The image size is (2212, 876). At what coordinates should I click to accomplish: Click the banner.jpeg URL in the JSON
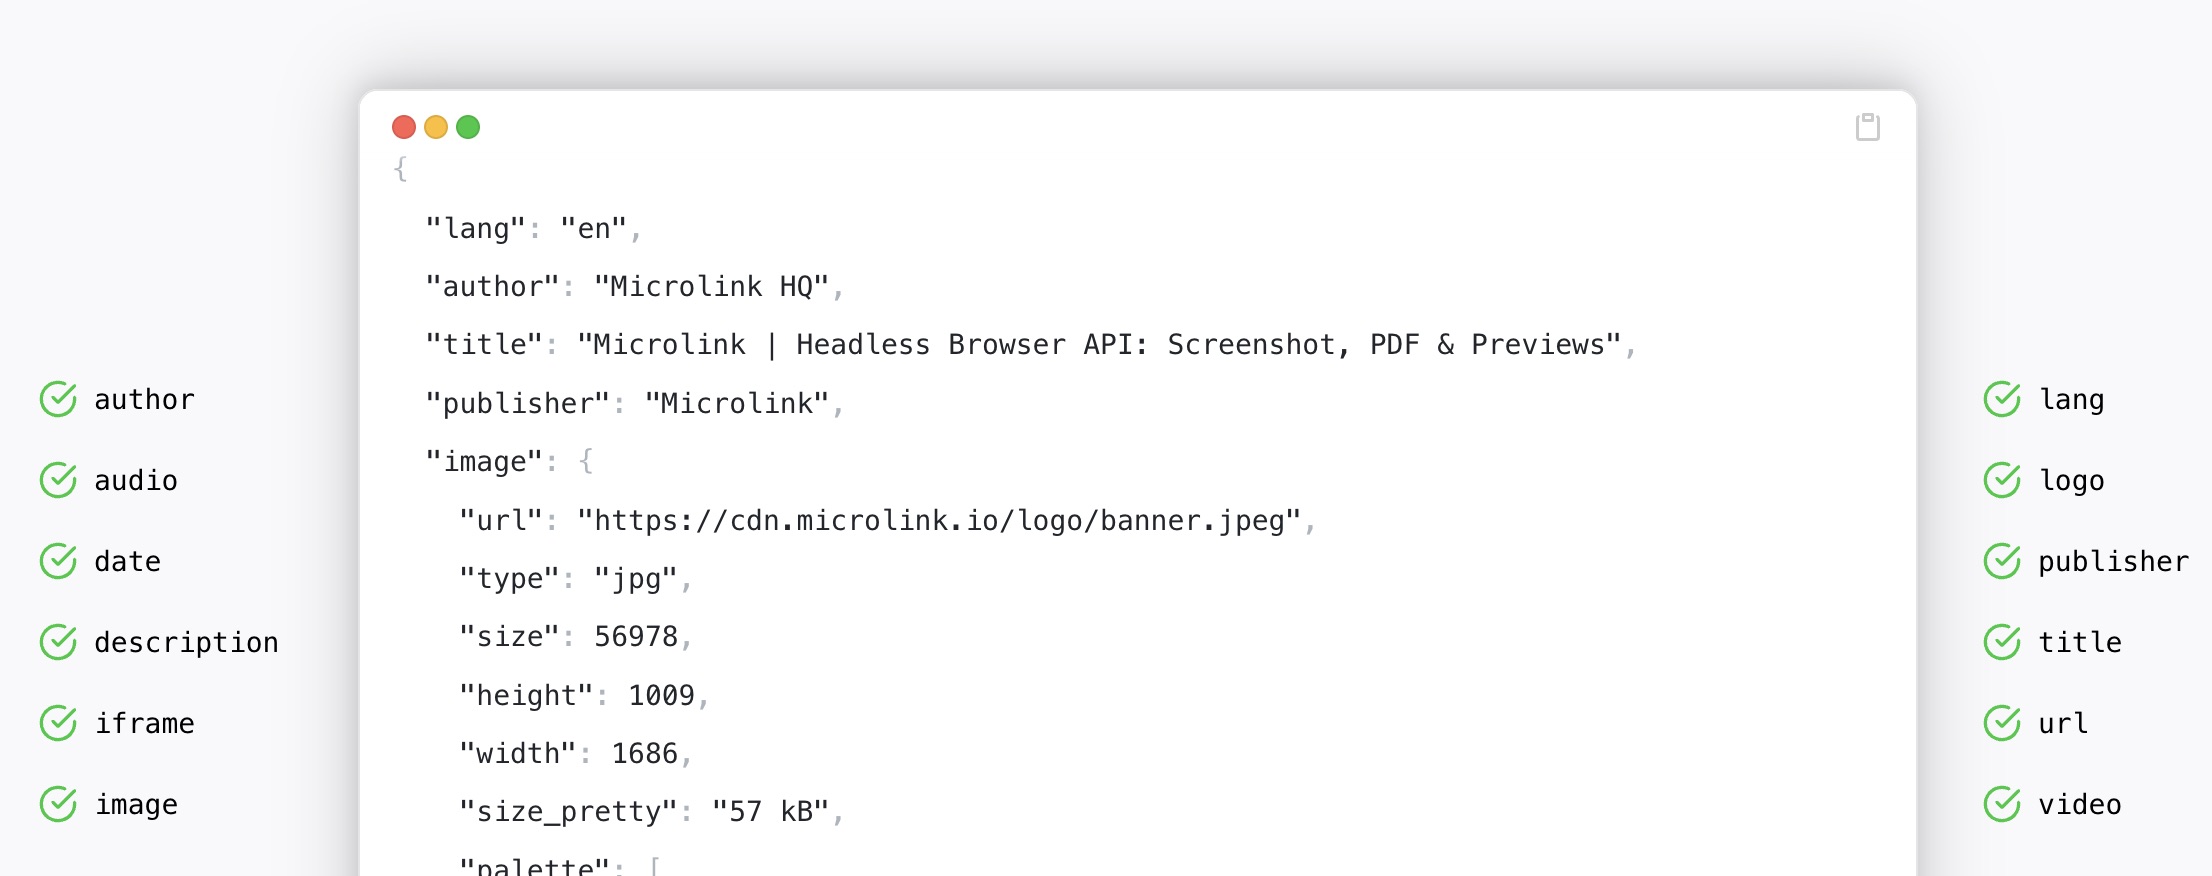pos(938,521)
